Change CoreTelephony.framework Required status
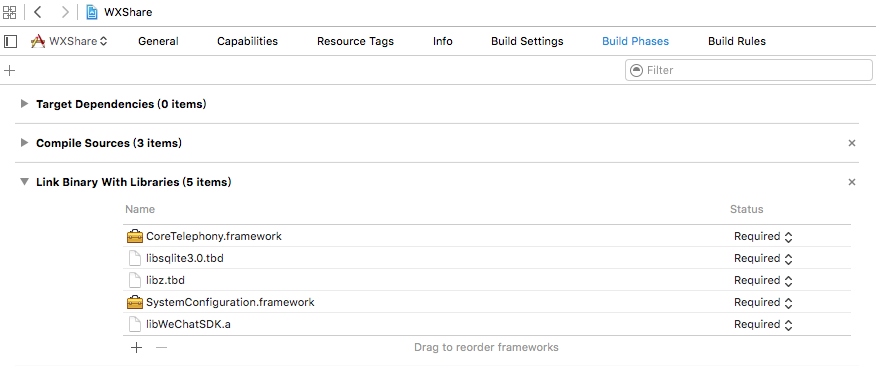Viewport: 876px width, 366px height. tap(763, 236)
